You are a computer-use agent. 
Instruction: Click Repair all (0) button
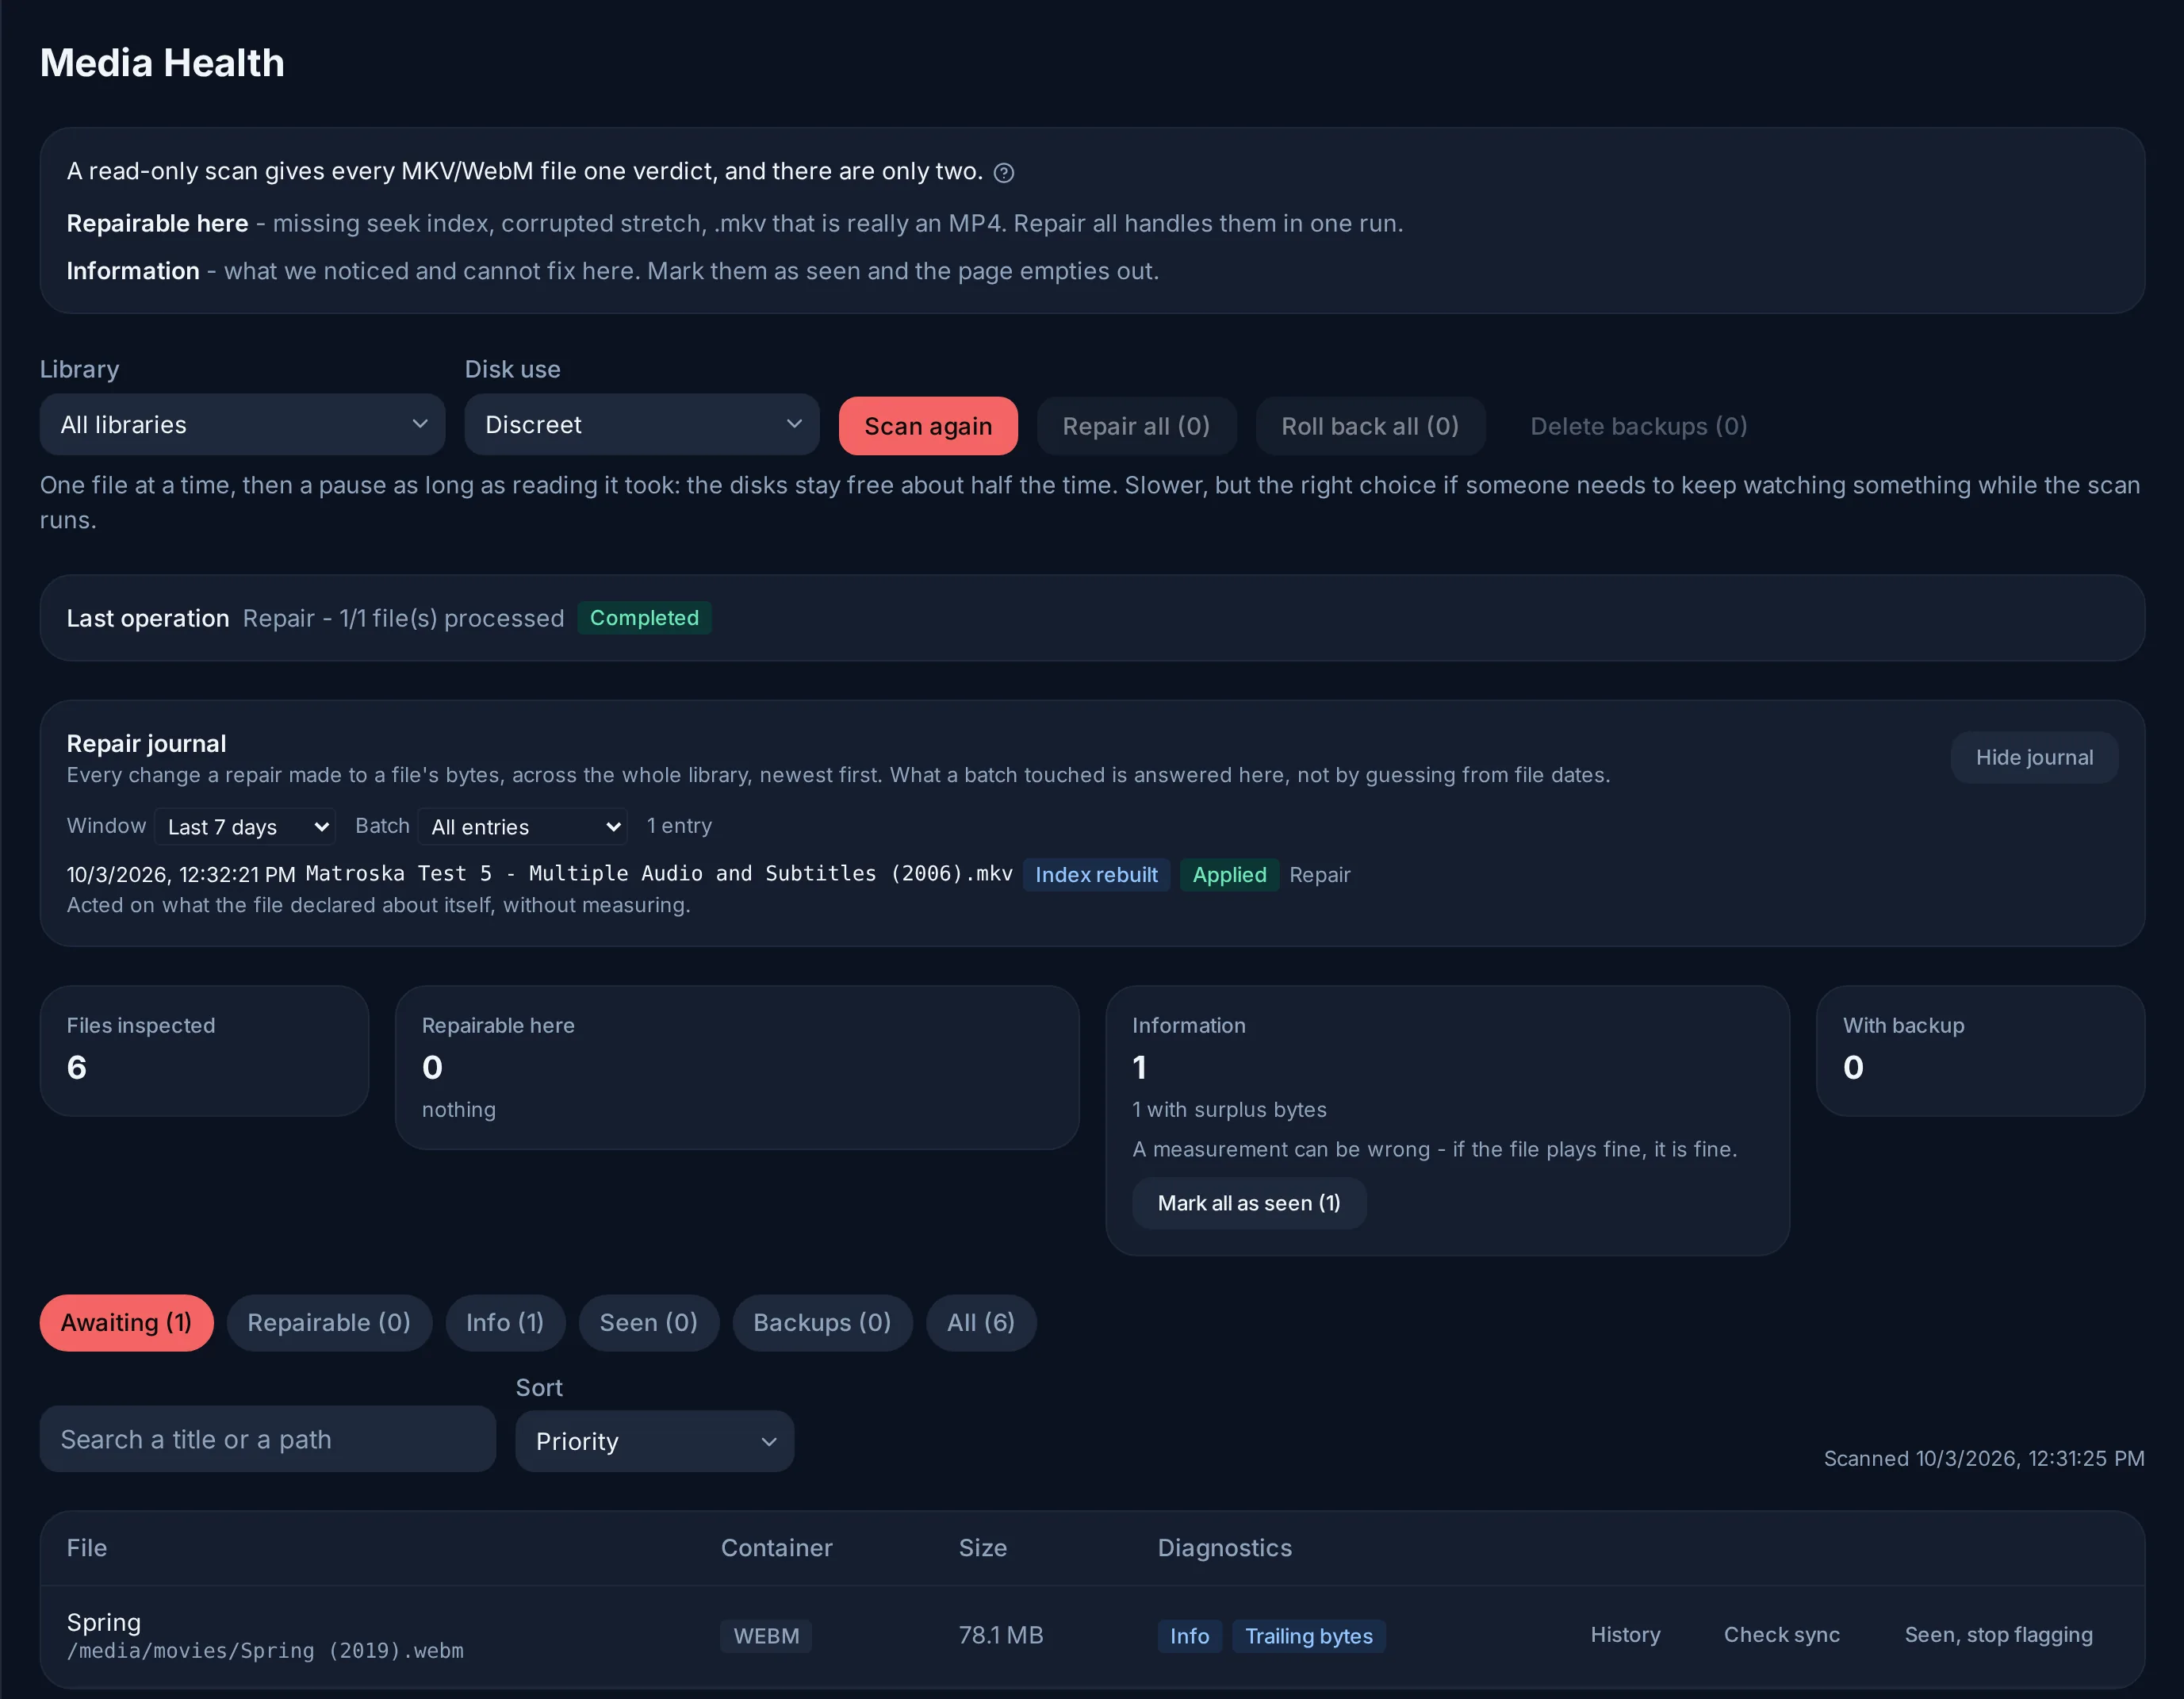point(1136,426)
